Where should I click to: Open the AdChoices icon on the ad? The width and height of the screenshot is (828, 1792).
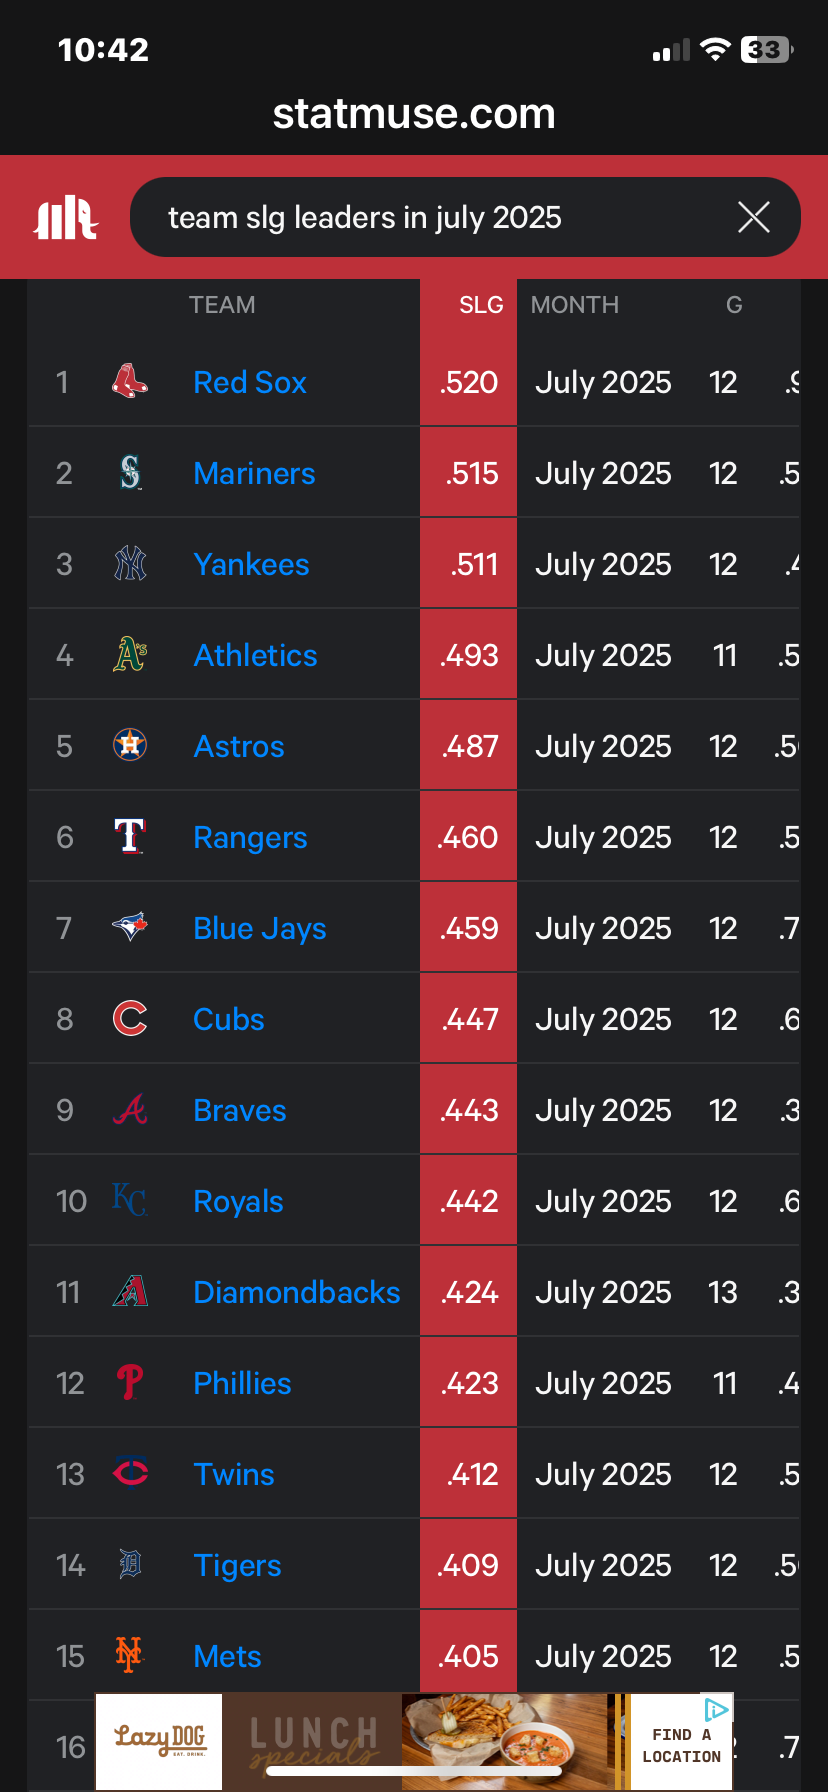pyautogui.click(x=716, y=1709)
